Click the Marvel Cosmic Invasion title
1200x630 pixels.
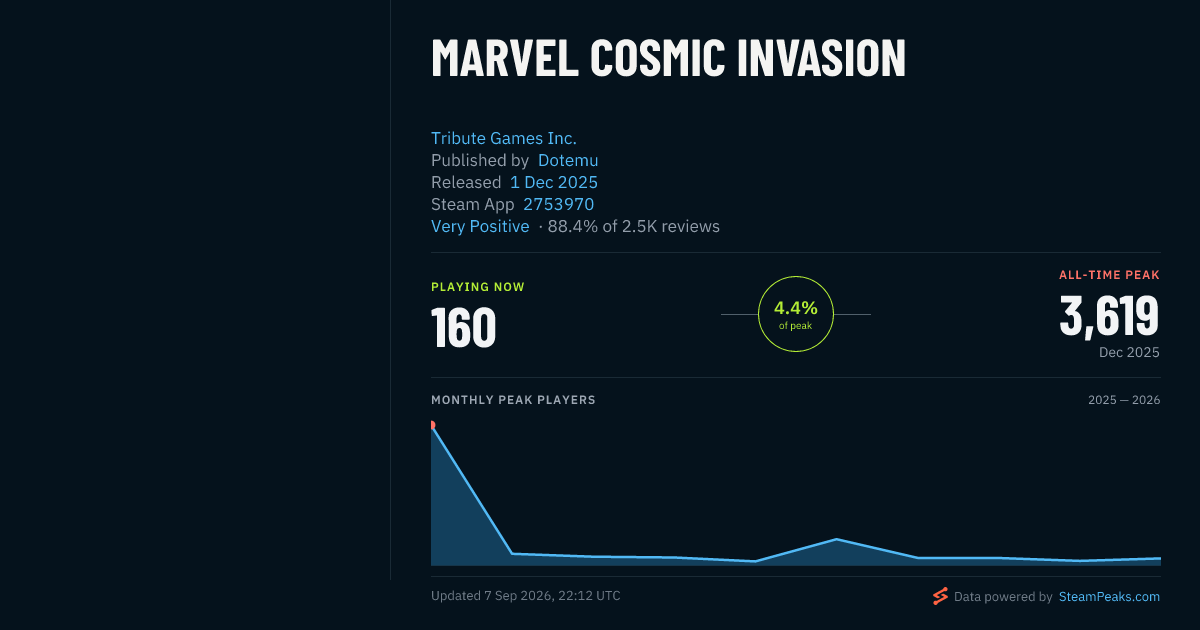click(x=668, y=58)
